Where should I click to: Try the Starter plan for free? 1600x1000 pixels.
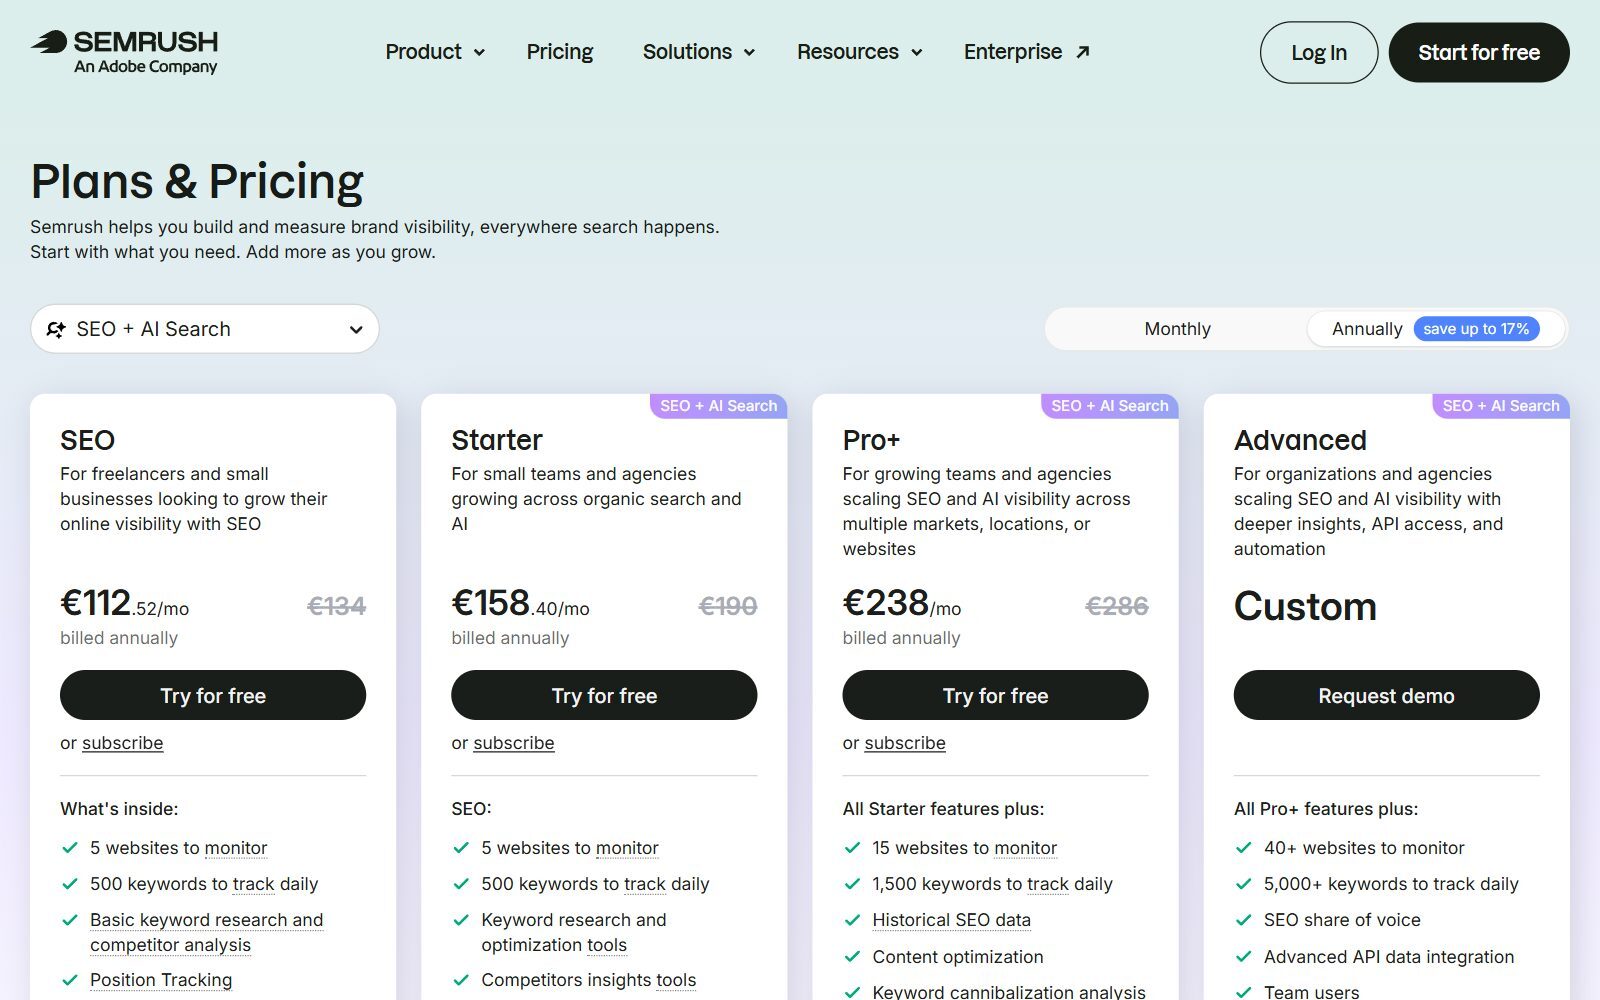604,695
